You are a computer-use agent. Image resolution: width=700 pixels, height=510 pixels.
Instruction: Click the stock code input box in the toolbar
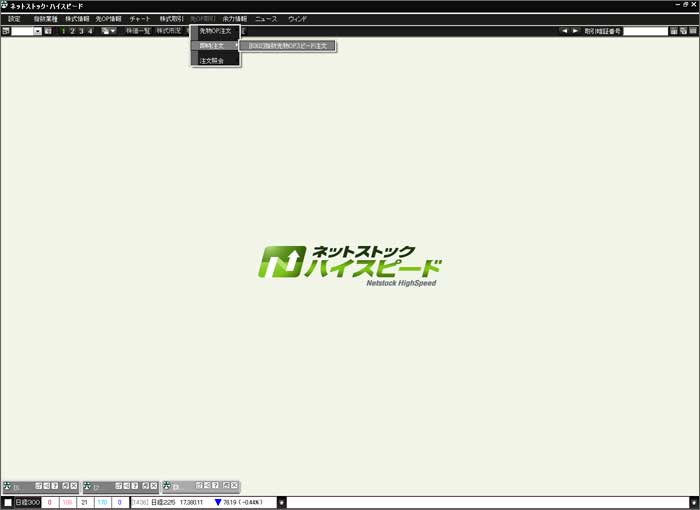(x=22, y=31)
